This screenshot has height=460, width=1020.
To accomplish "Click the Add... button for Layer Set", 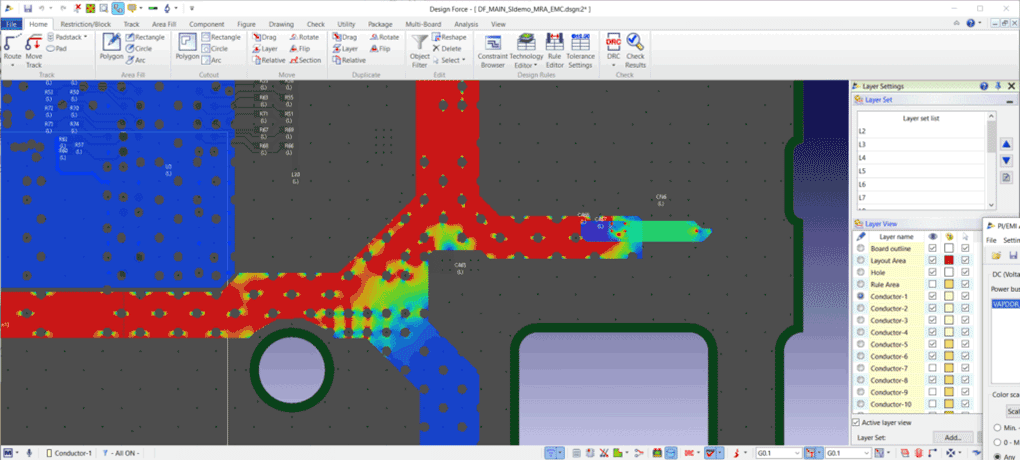I will [952, 437].
